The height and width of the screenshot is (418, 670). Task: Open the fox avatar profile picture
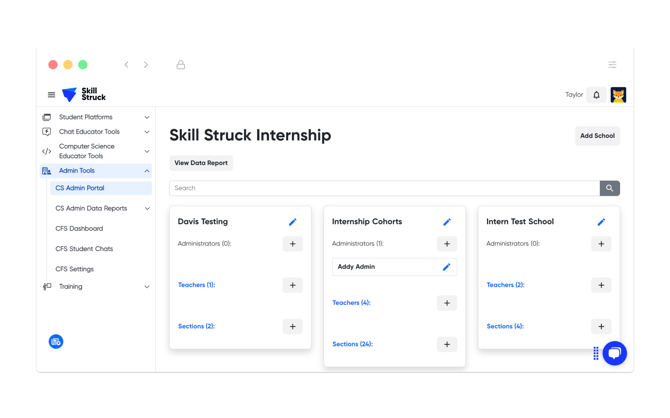point(618,95)
